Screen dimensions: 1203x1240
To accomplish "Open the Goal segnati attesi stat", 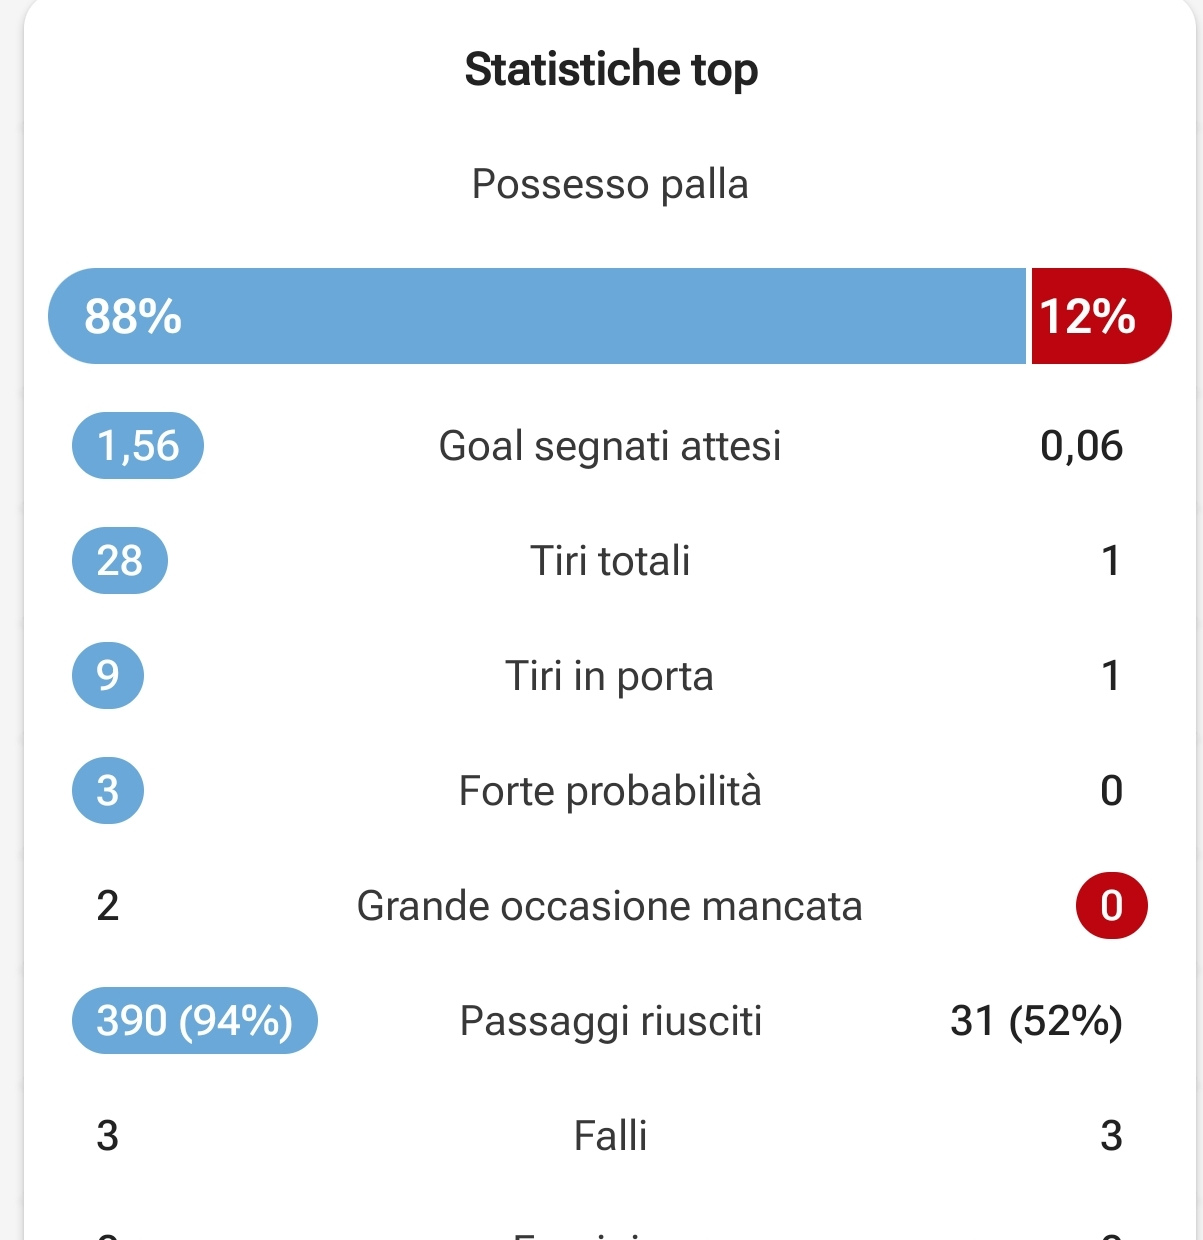I will pyautogui.click(x=610, y=446).
